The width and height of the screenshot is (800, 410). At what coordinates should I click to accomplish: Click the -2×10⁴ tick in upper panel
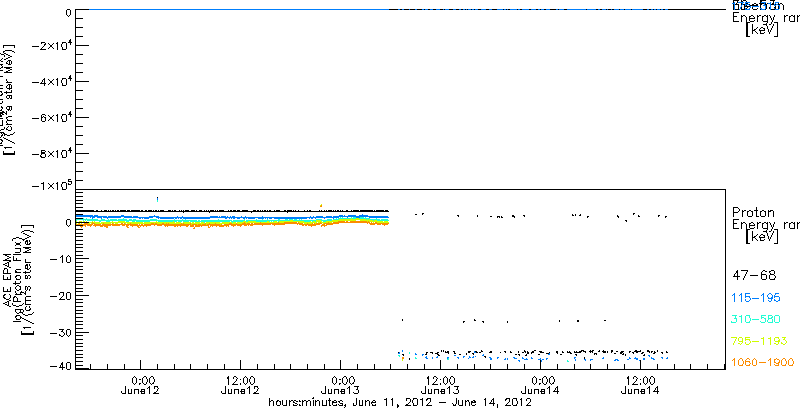[50, 45]
